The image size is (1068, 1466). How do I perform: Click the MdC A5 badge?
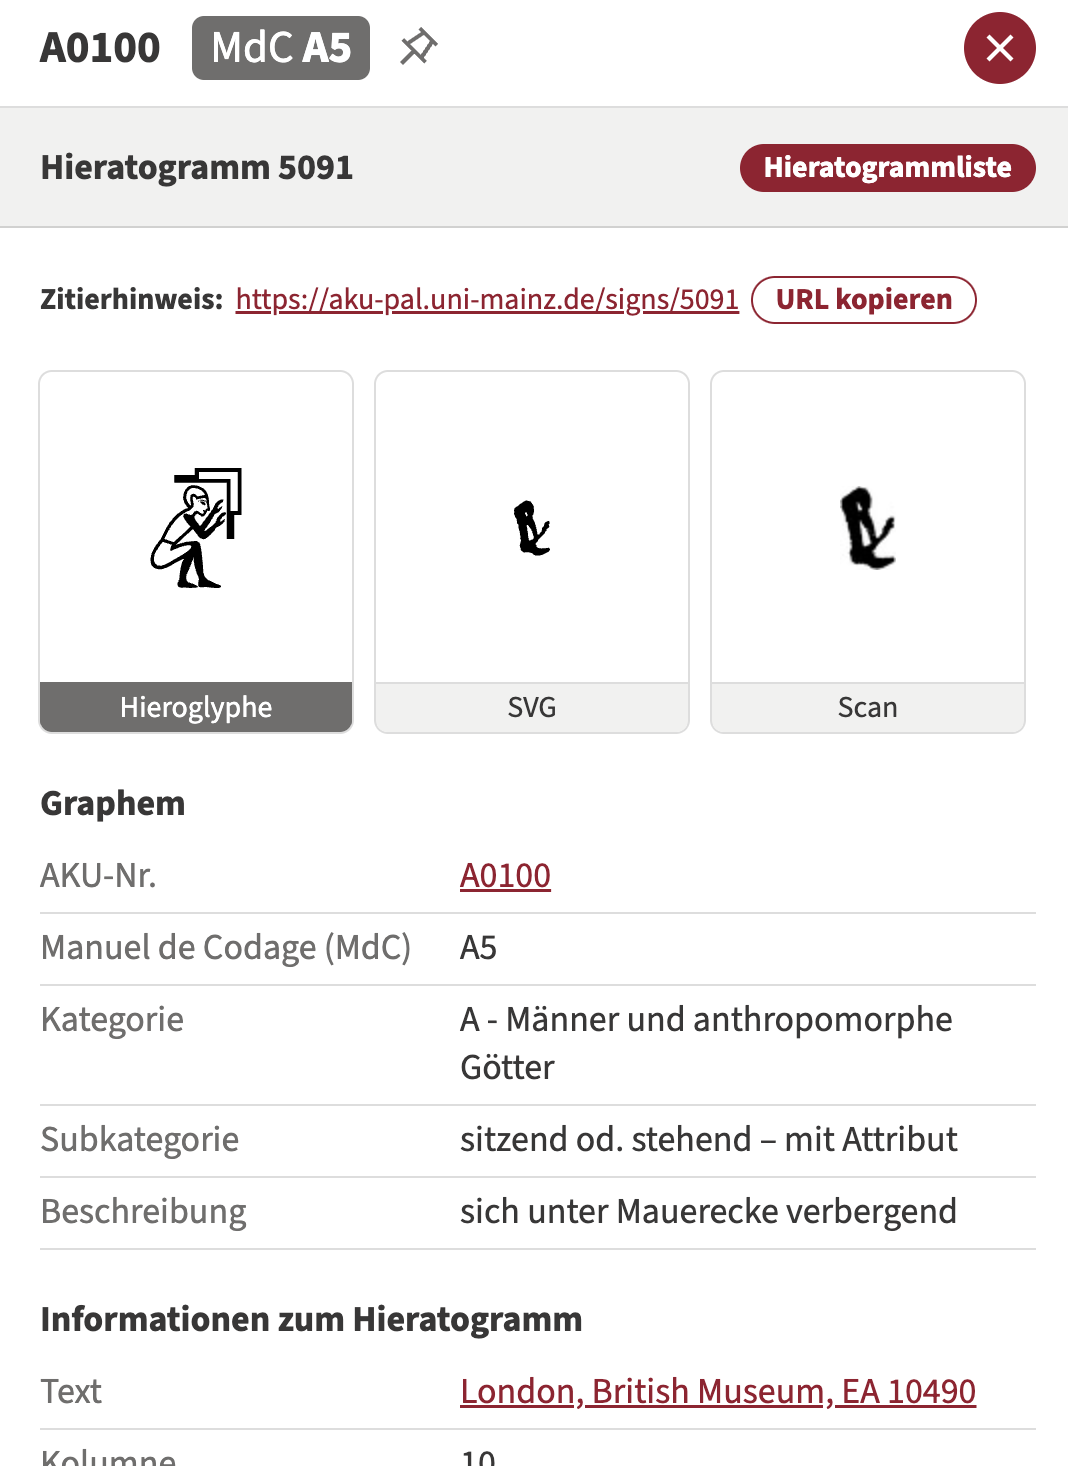(x=281, y=48)
